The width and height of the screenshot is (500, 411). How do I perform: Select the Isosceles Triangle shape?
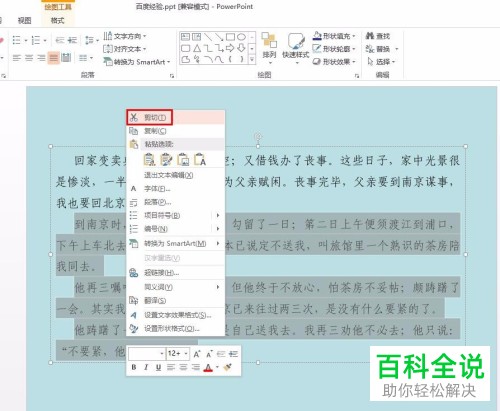click(197, 48)
